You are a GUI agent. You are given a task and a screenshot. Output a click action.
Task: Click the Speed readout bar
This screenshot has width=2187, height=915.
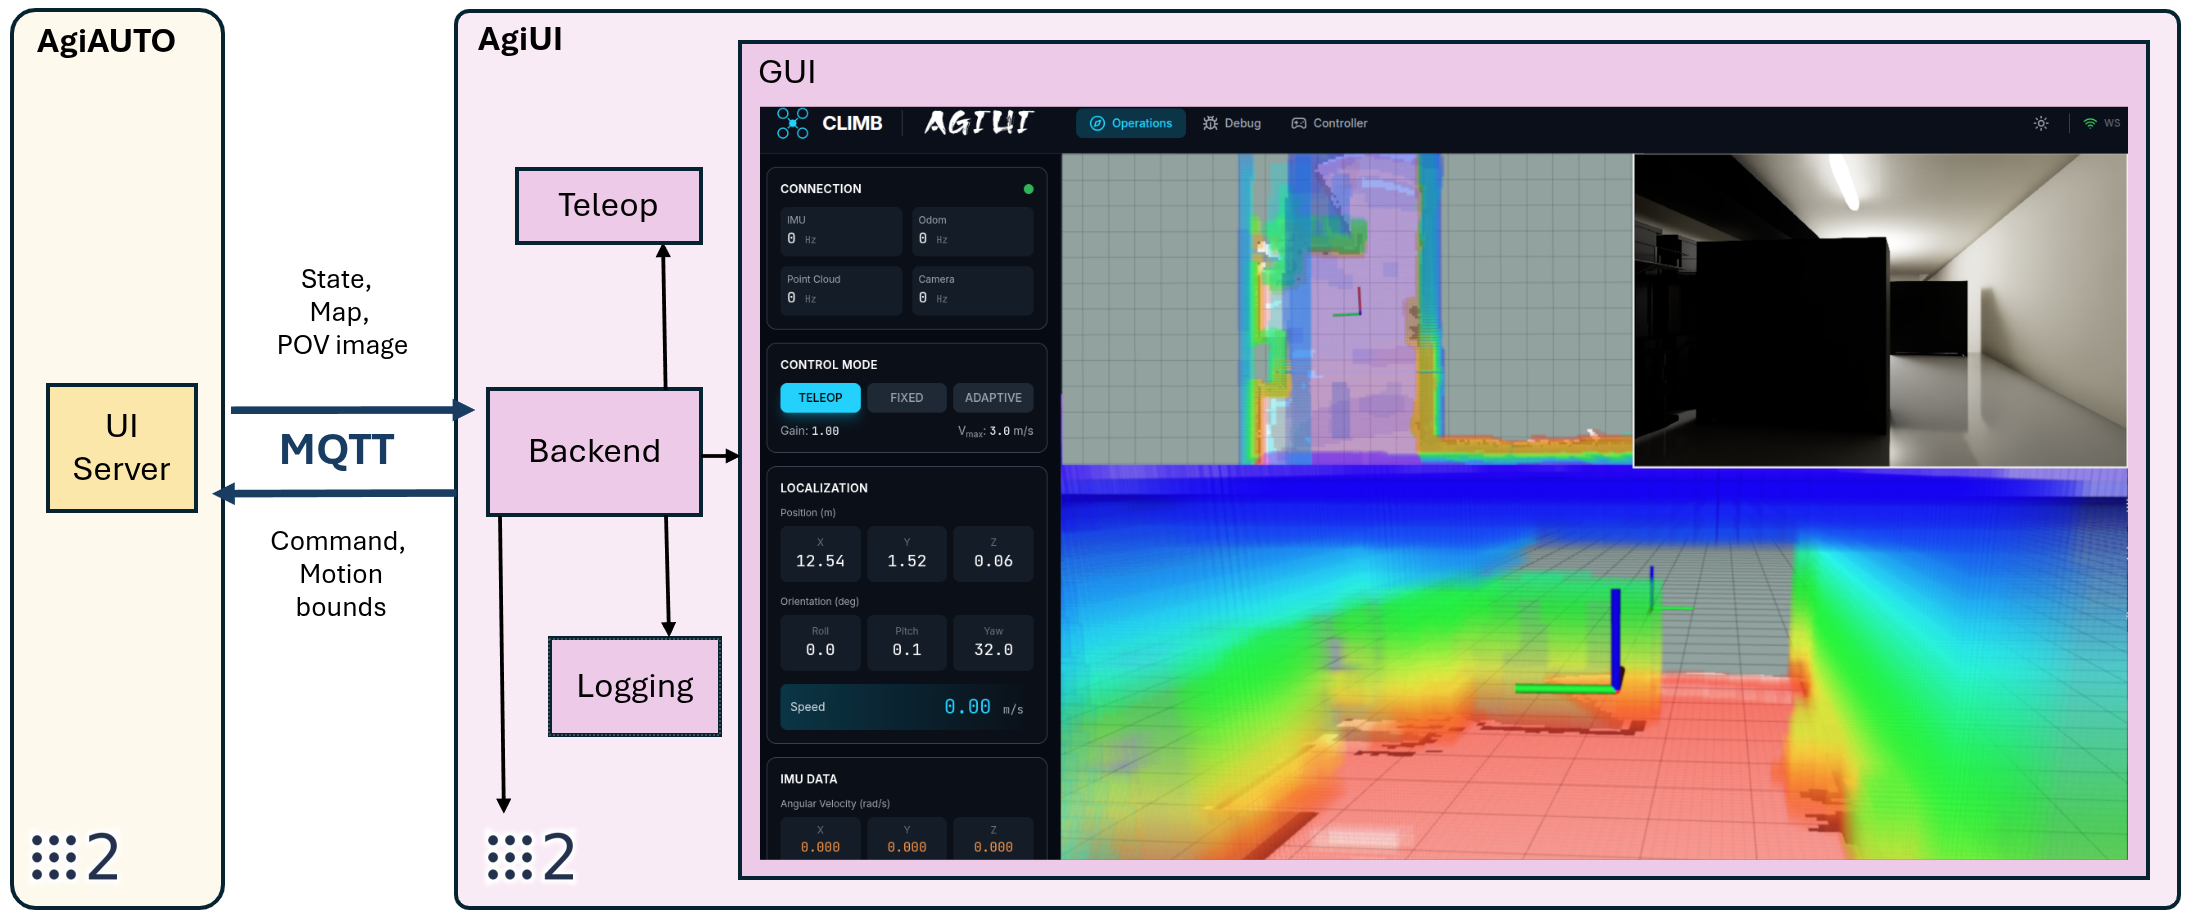[906, 707]
